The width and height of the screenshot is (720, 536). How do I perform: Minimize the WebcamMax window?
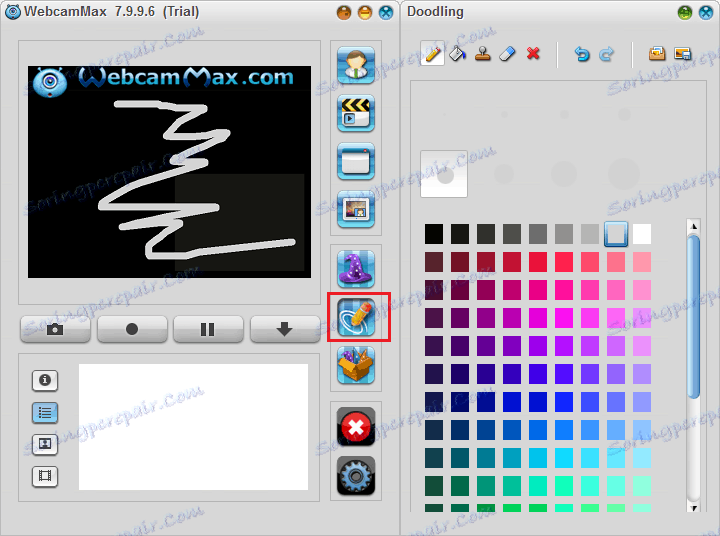coord(365,12)
